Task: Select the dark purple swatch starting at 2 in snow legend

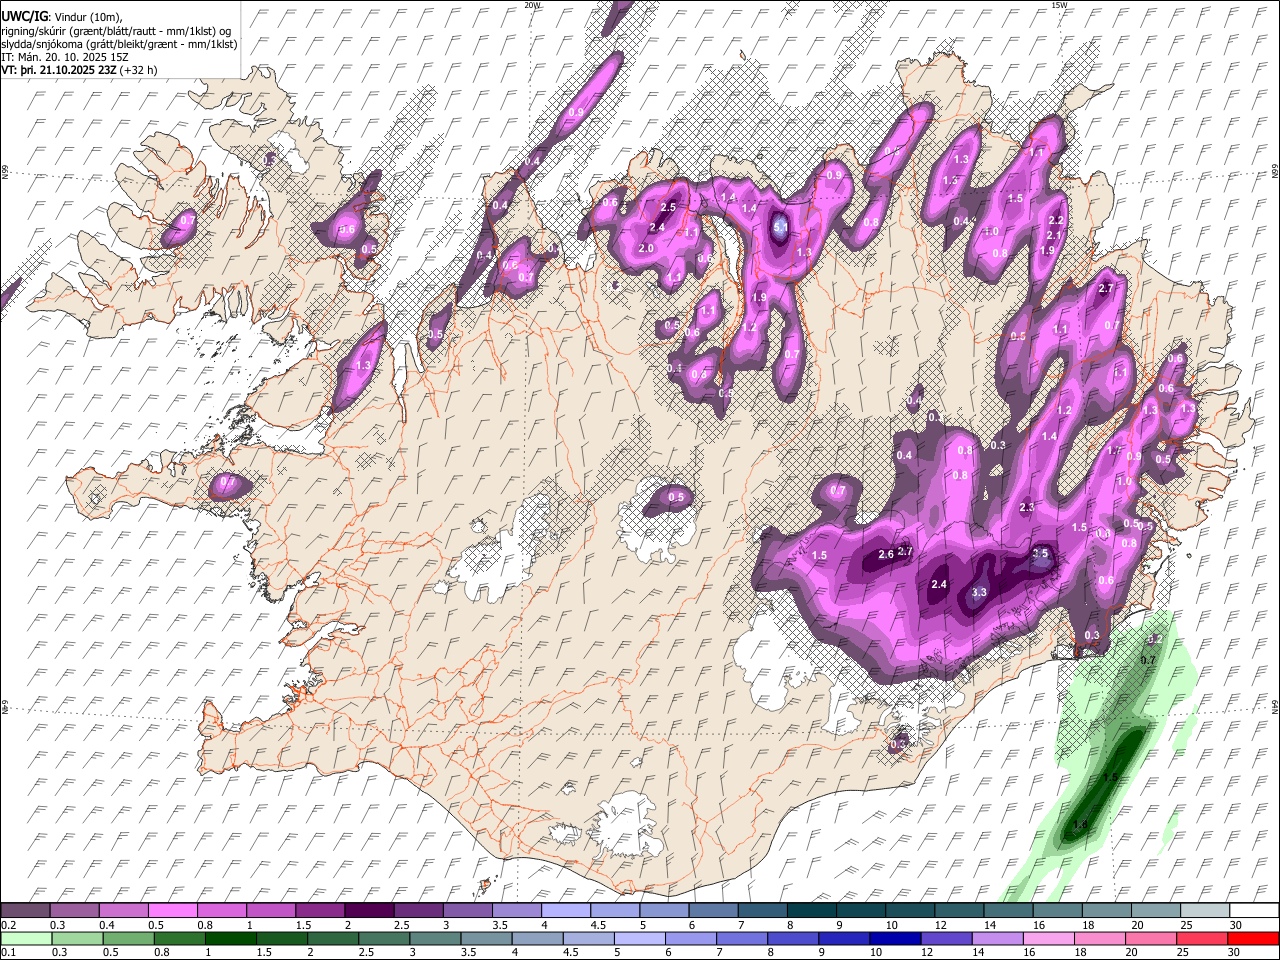Action: [x=369, y=911]
